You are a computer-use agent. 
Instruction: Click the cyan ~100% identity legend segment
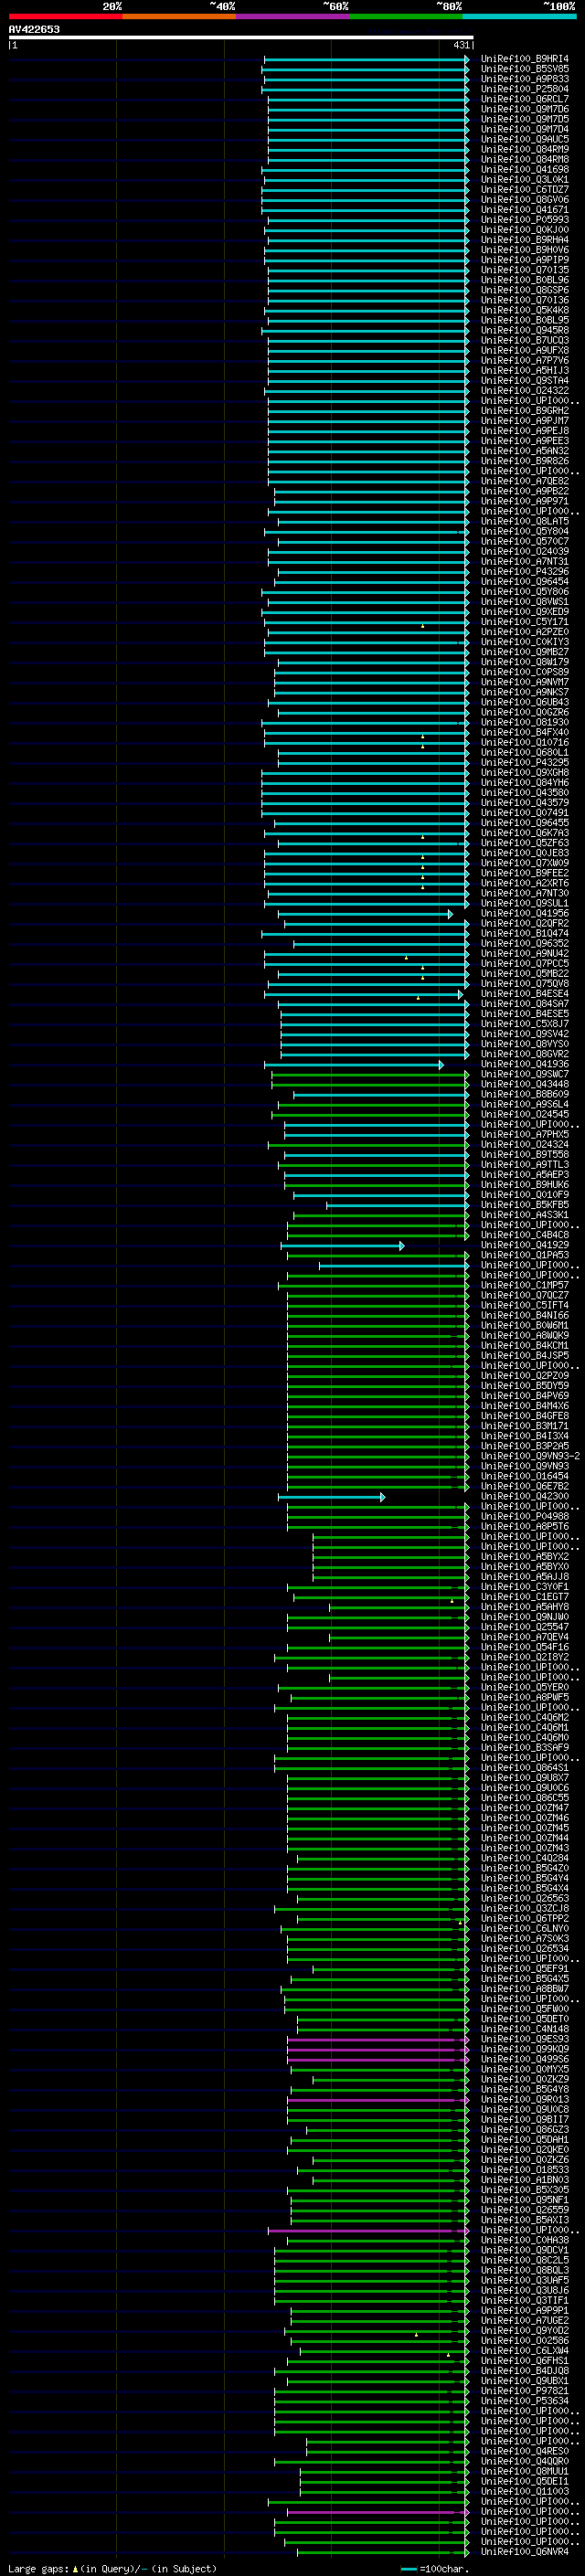coord(519,16)
